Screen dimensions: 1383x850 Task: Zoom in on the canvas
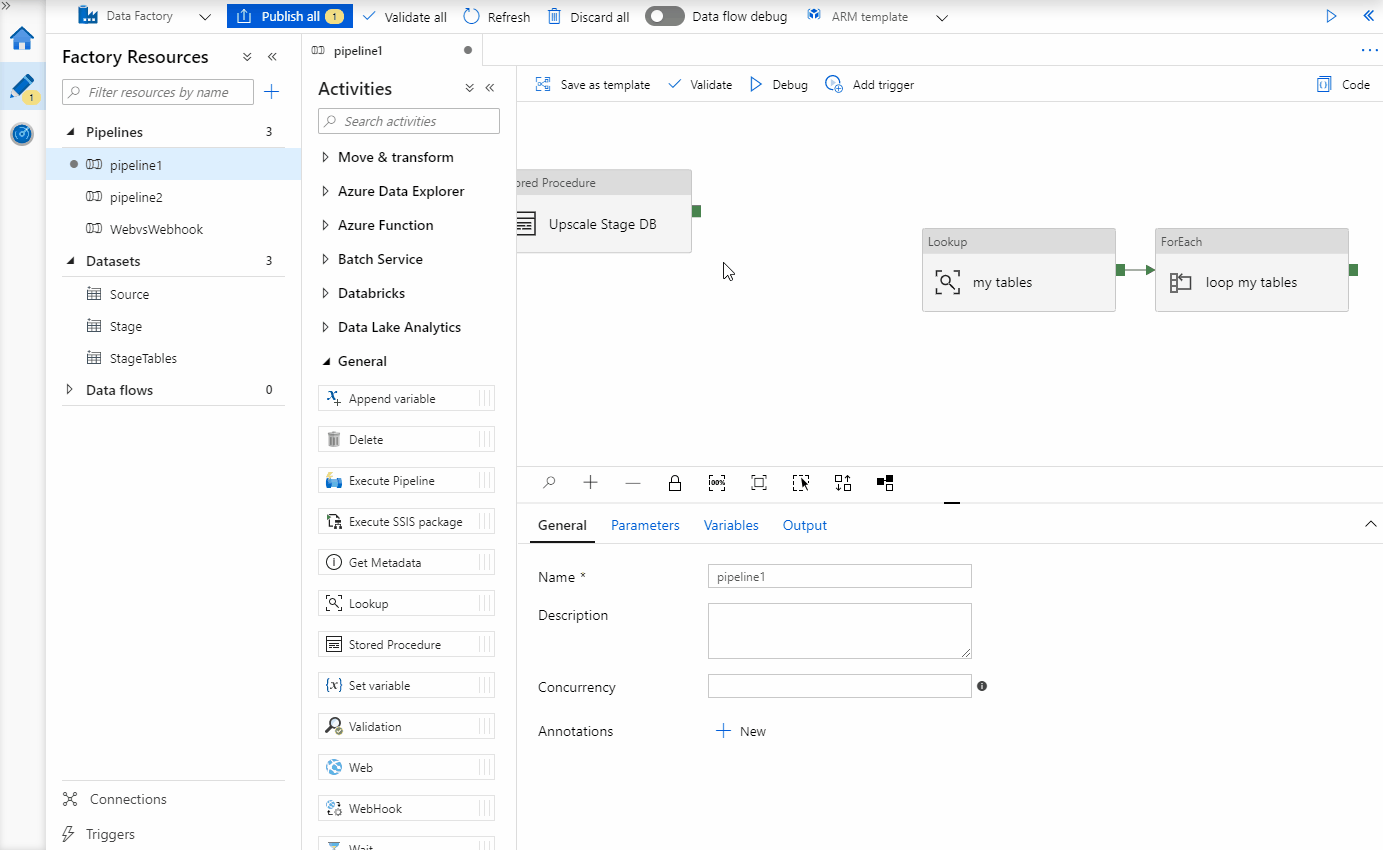590,482
